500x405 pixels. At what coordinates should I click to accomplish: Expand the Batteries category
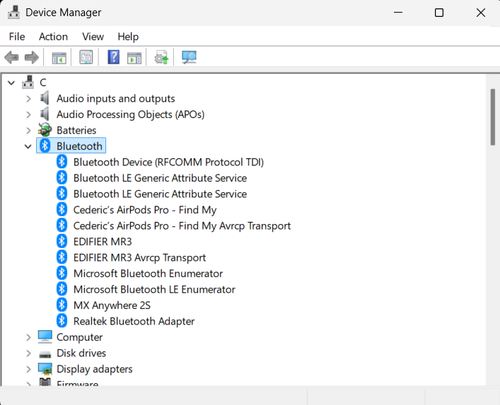pos(28,130)
